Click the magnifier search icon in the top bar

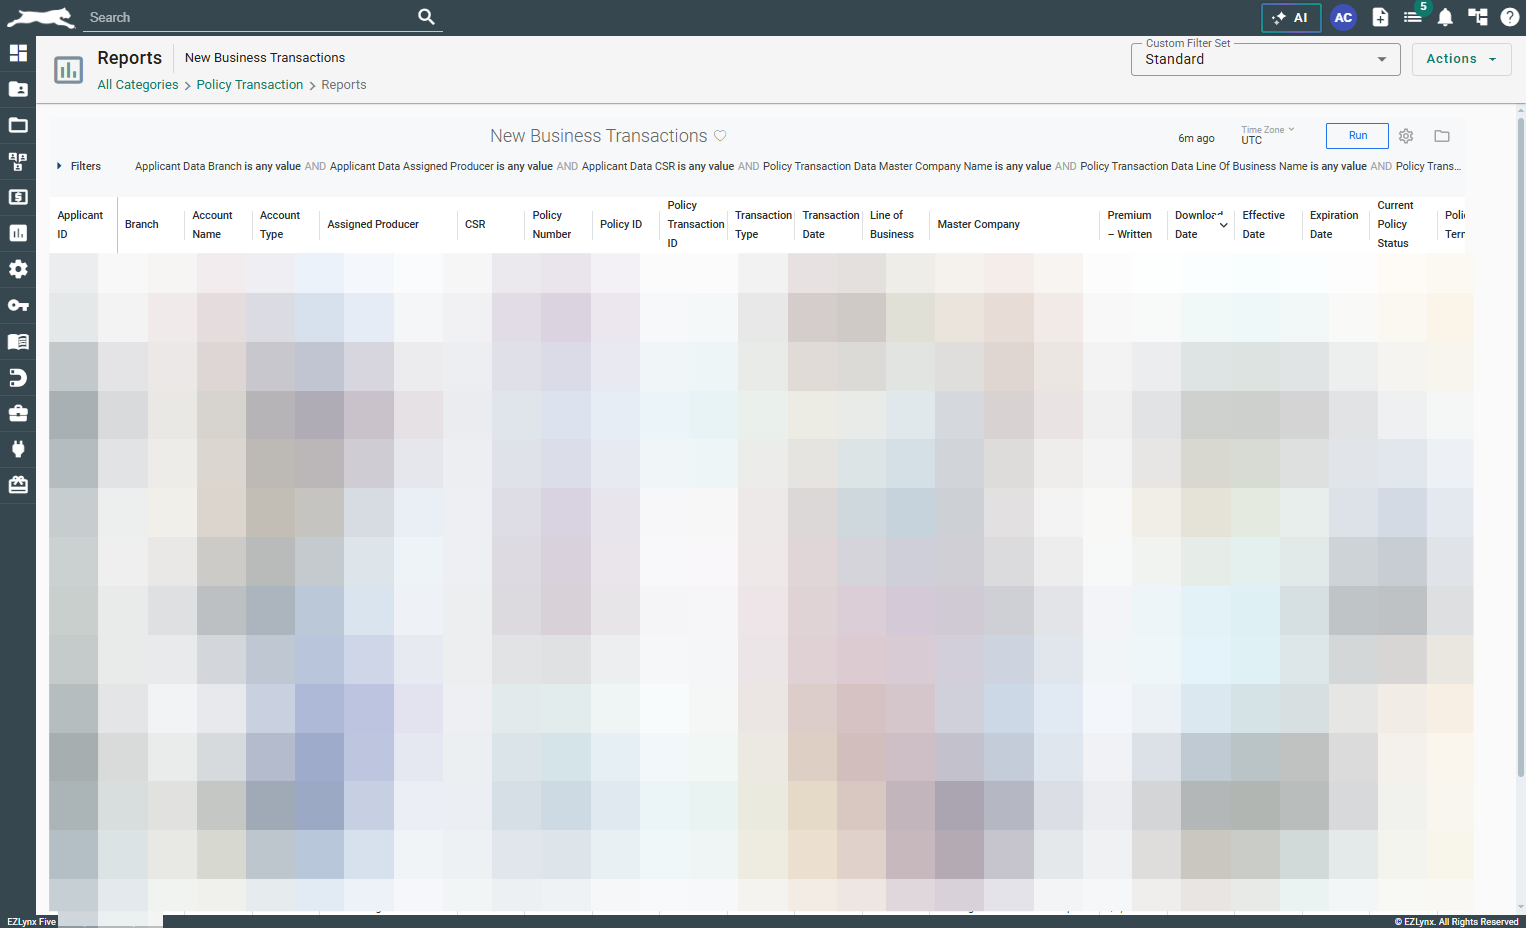pos(426,17)
